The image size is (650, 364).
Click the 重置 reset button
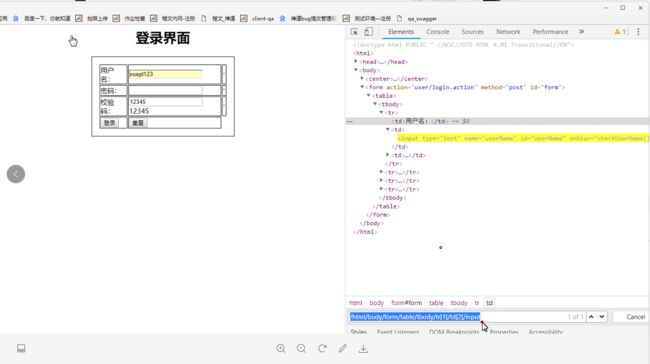click(138, 123)
